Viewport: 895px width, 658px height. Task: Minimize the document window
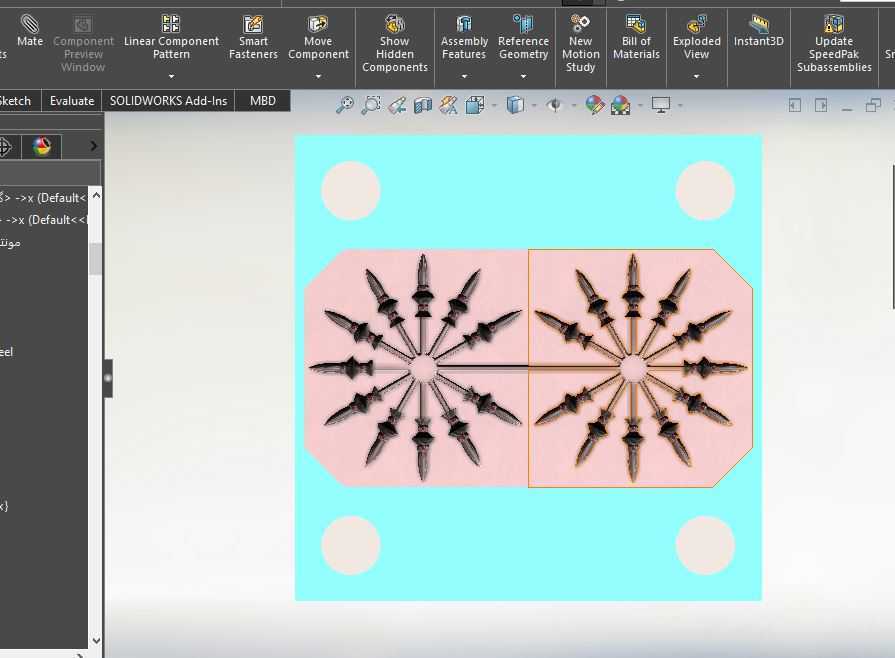847,108
